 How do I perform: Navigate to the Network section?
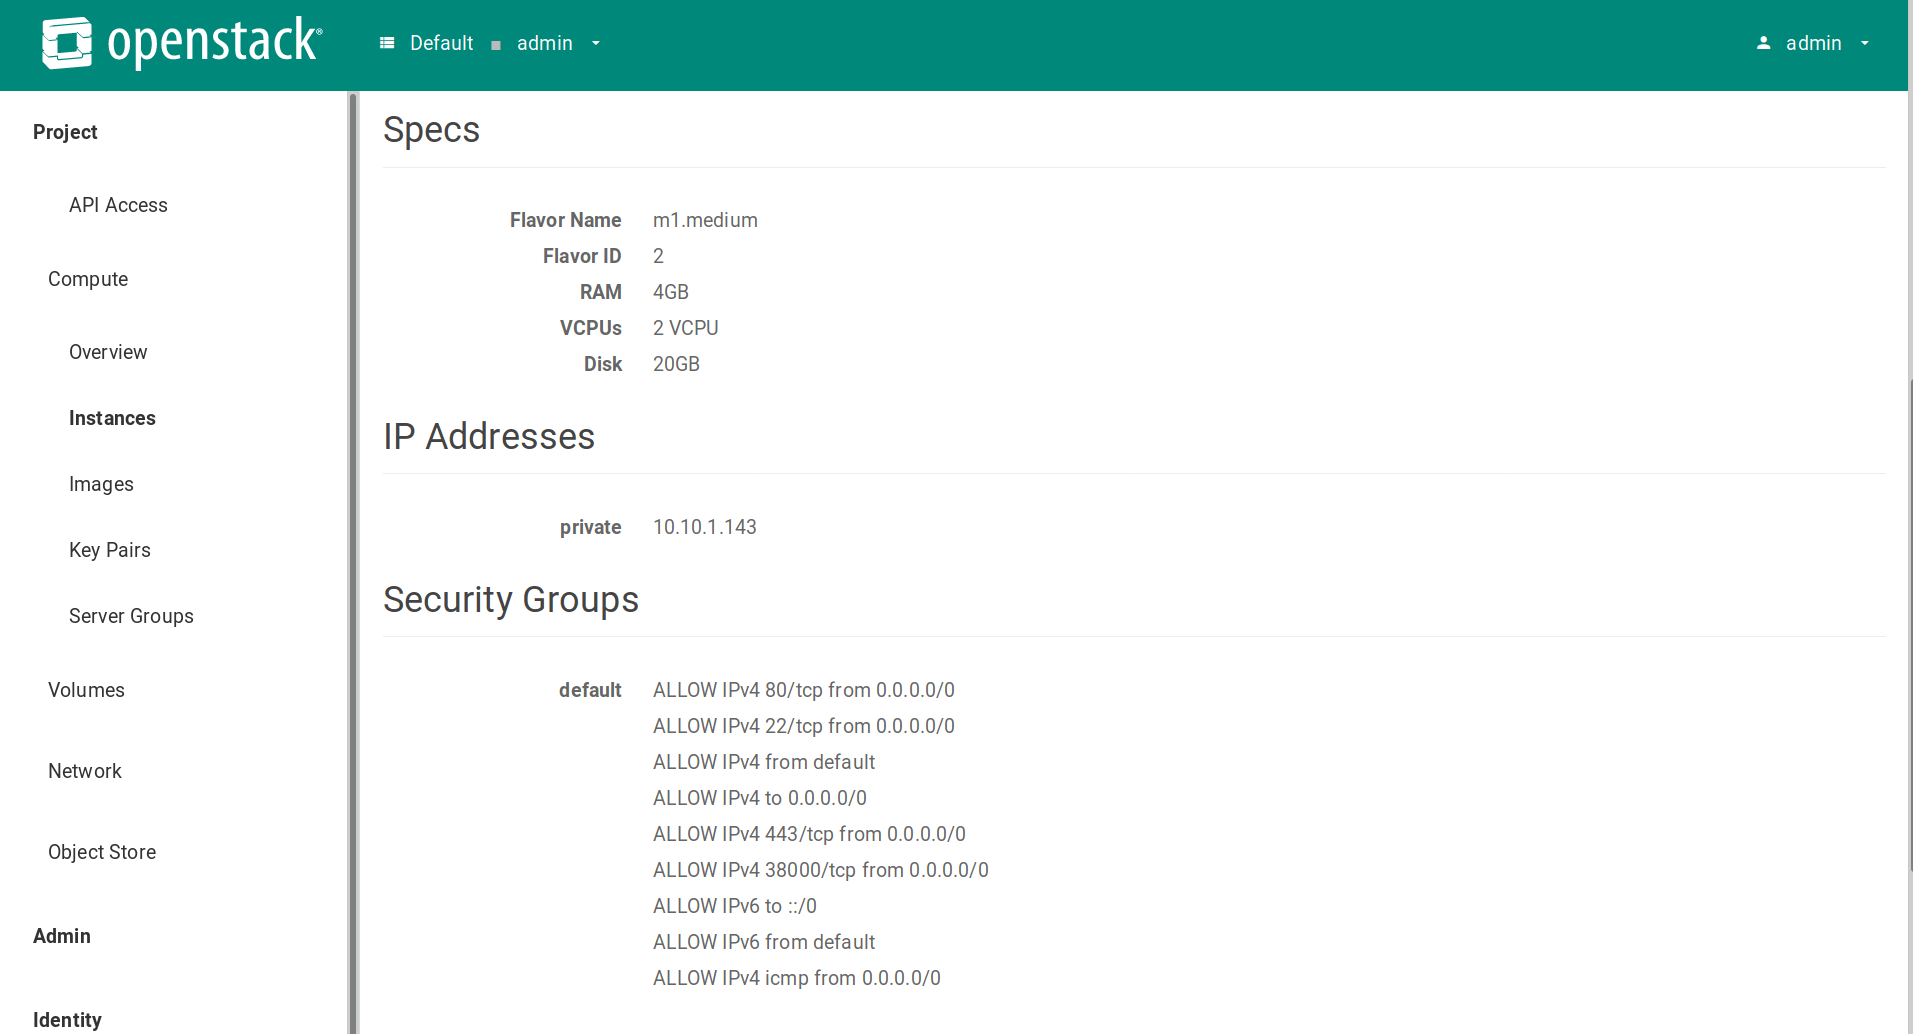coord(85,771)
